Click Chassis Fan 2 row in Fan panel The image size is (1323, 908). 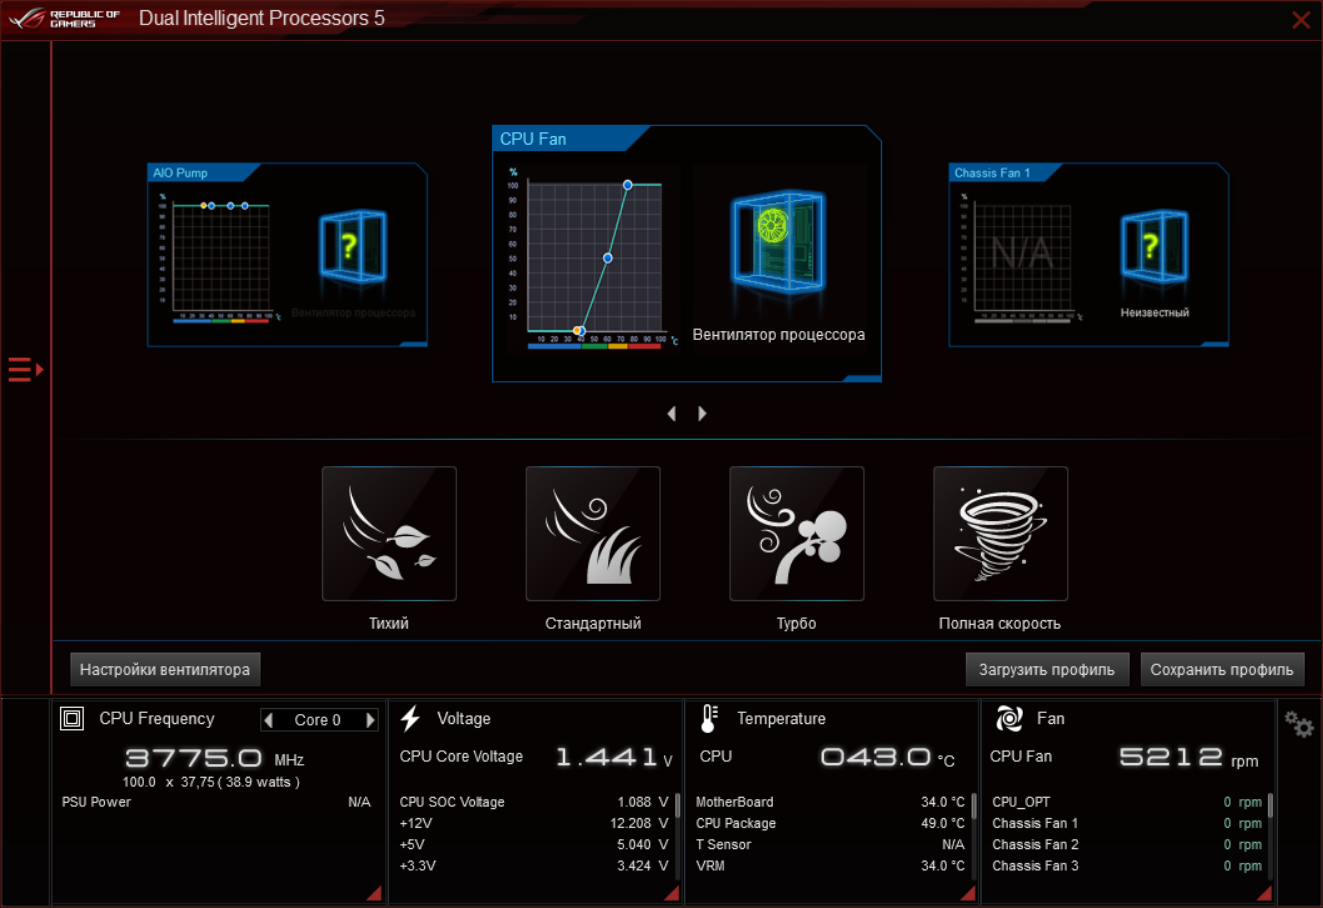click(x=1127, y=844)
